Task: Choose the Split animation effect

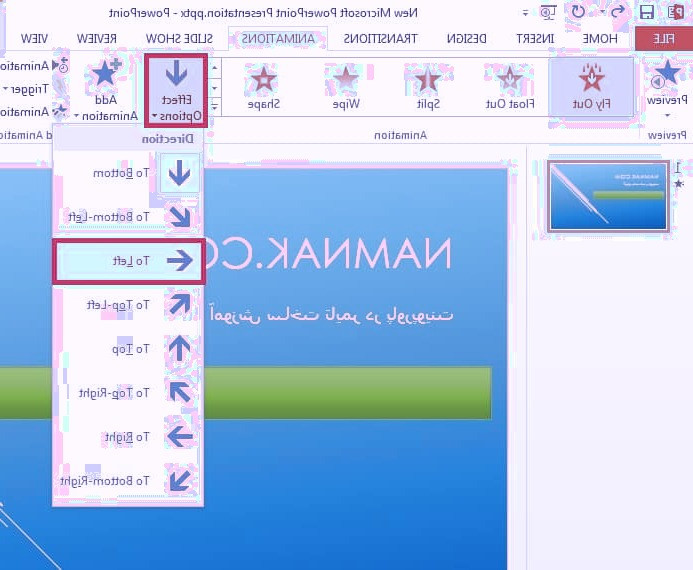Action: click(428, 86)
